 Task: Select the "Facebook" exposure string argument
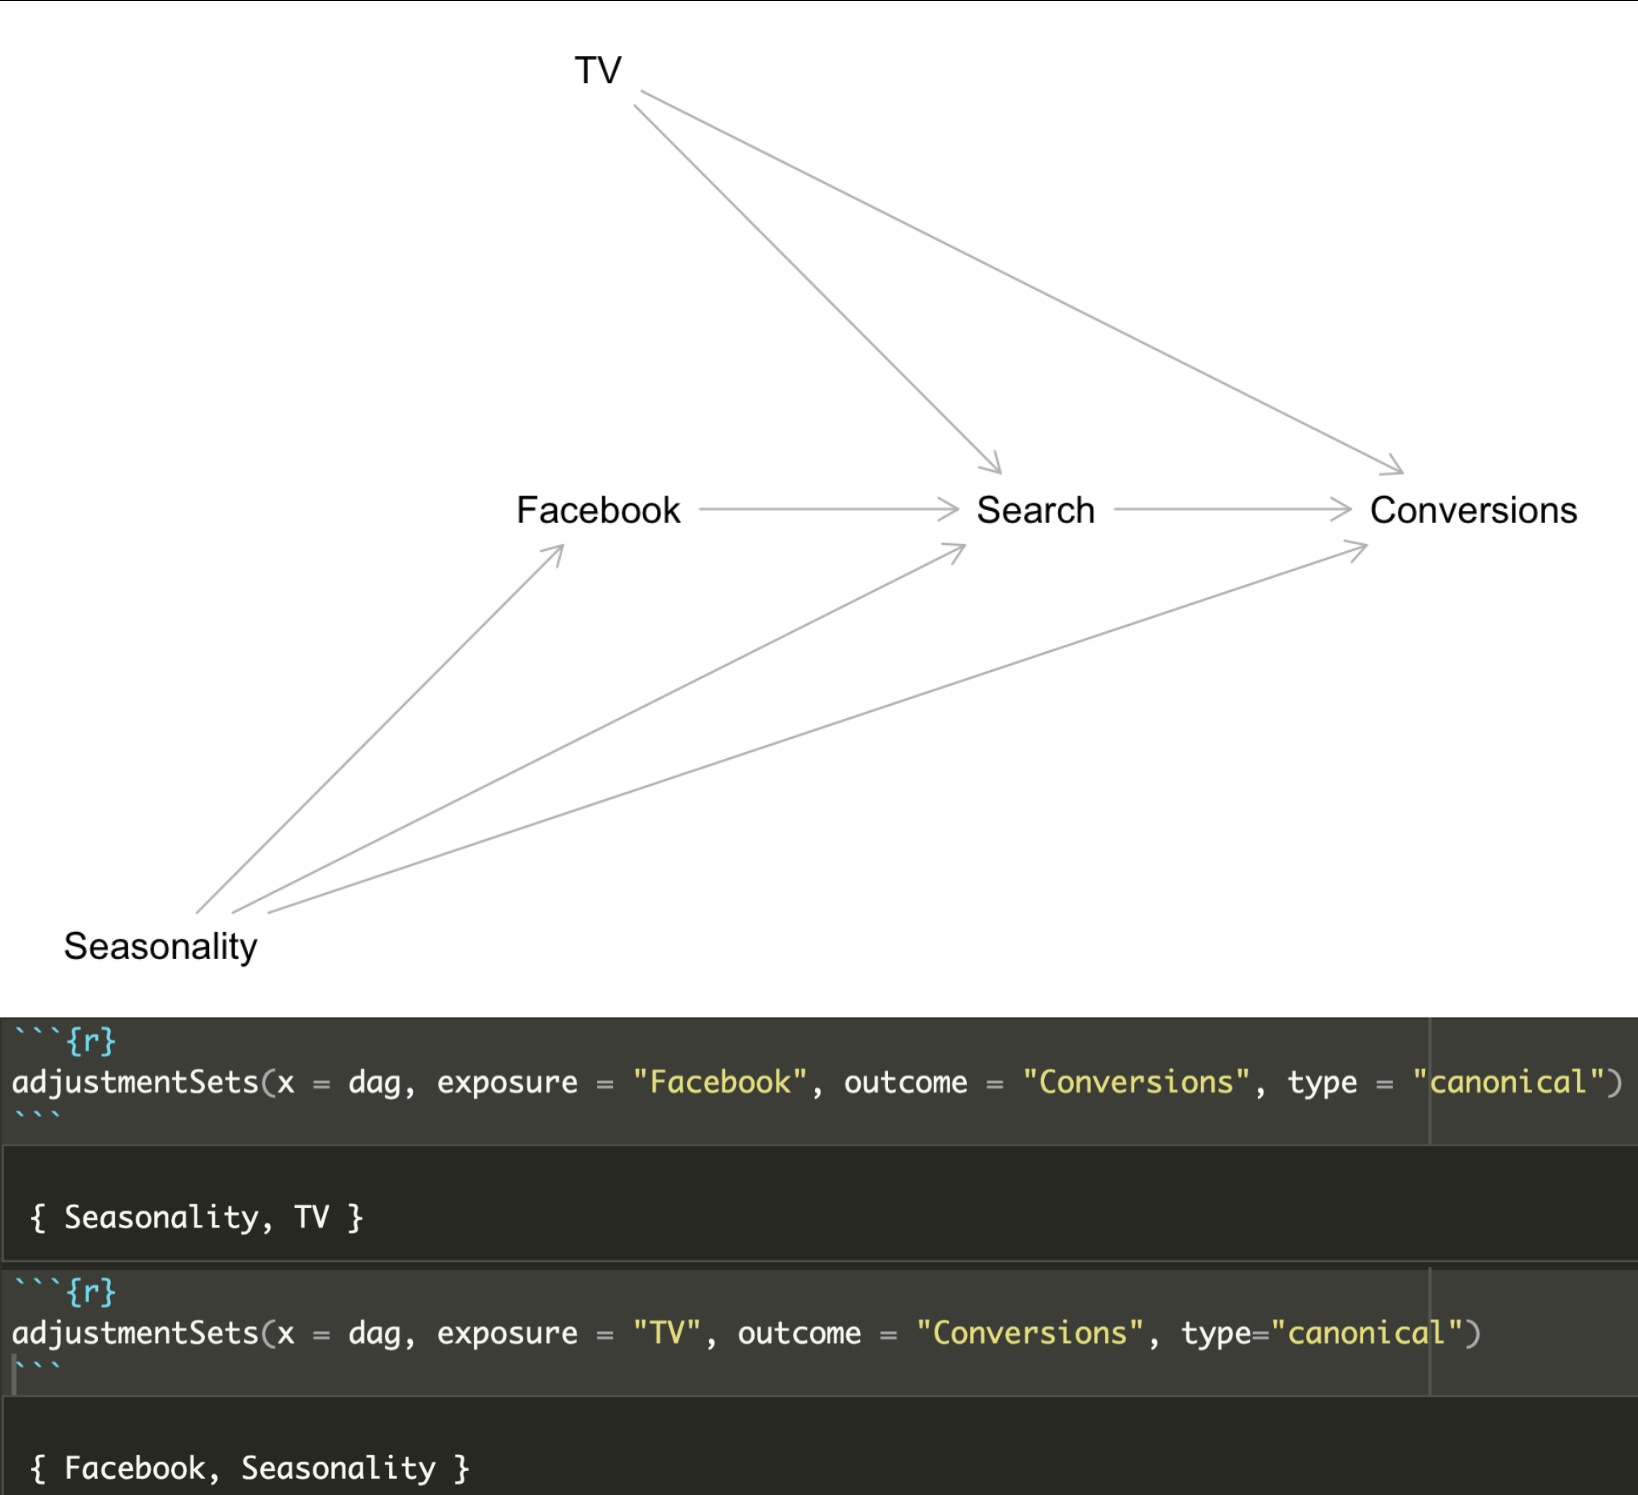[719, 1082]
